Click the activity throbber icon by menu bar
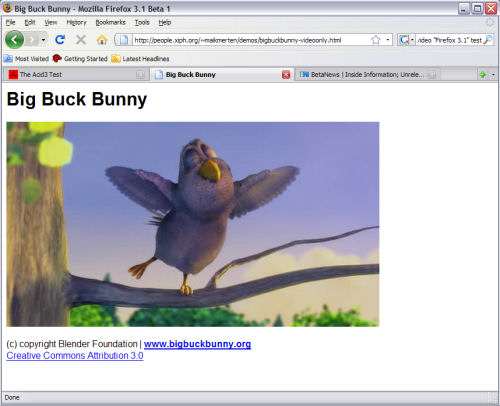Image resolution: width=500 pixels, height=406 pixels. click(x=490, y=22)
